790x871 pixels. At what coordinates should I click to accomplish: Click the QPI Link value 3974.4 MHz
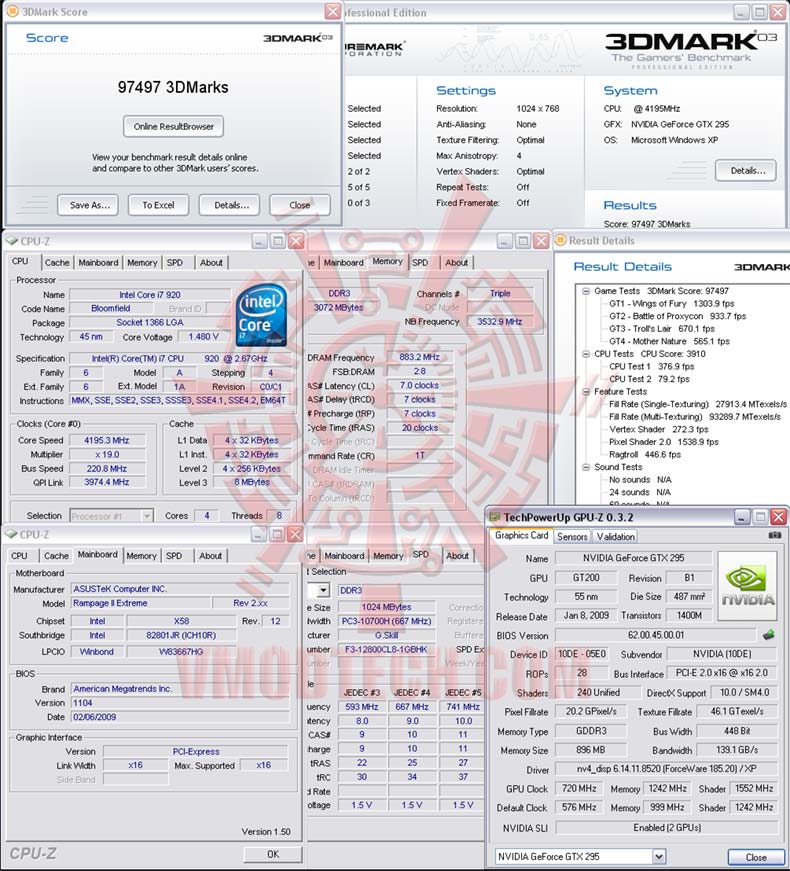pyautogui.click(x=107, y=483)
